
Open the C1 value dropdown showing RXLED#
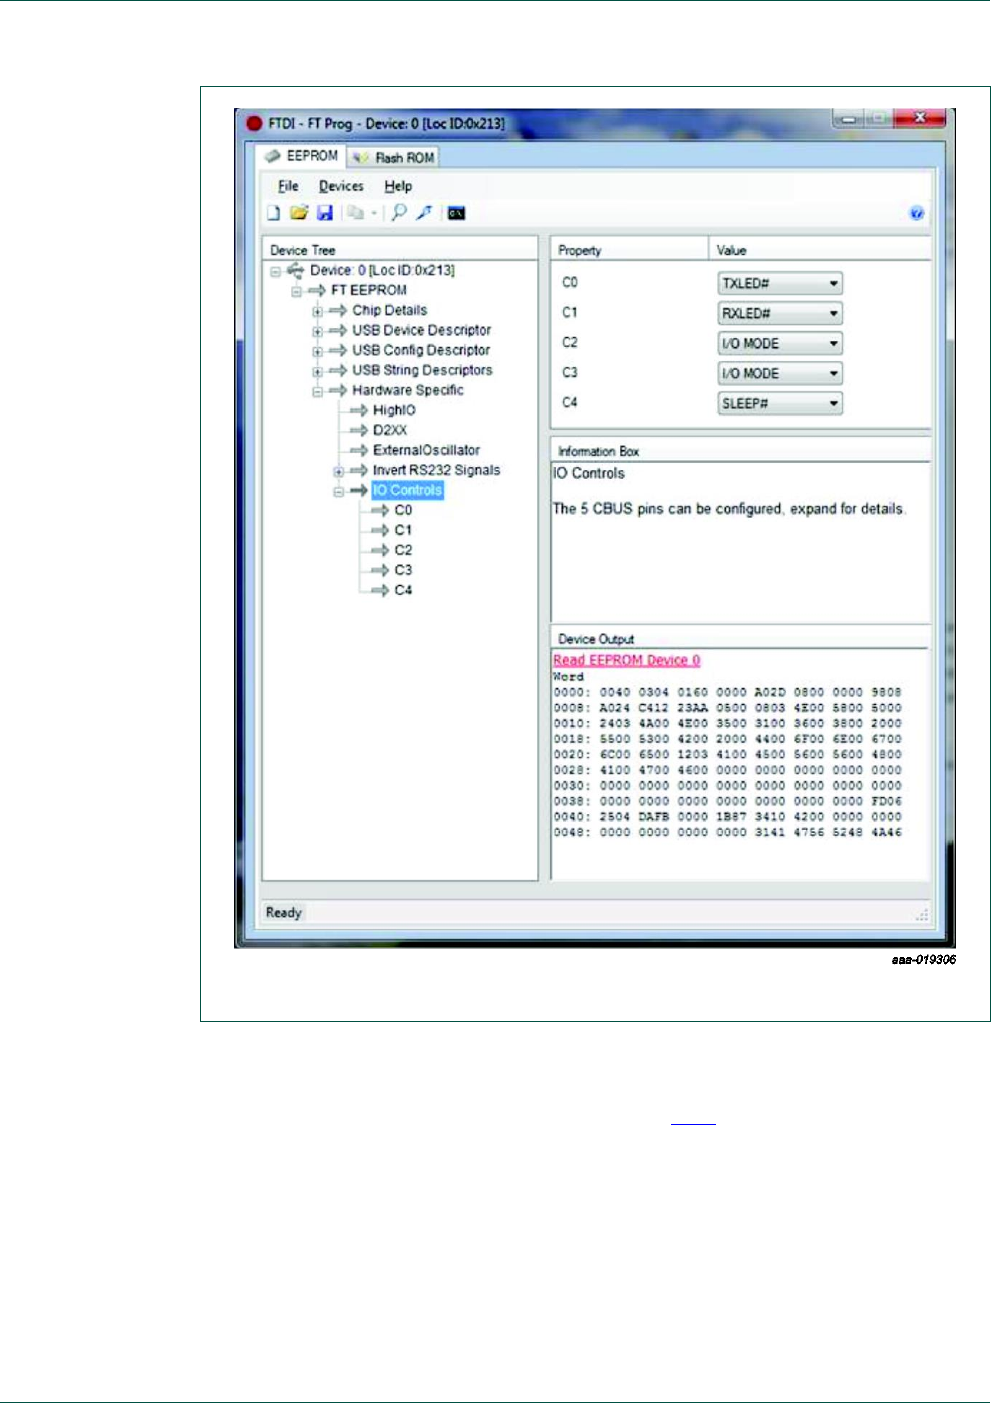pyautogui.click(x=780, y=314)
